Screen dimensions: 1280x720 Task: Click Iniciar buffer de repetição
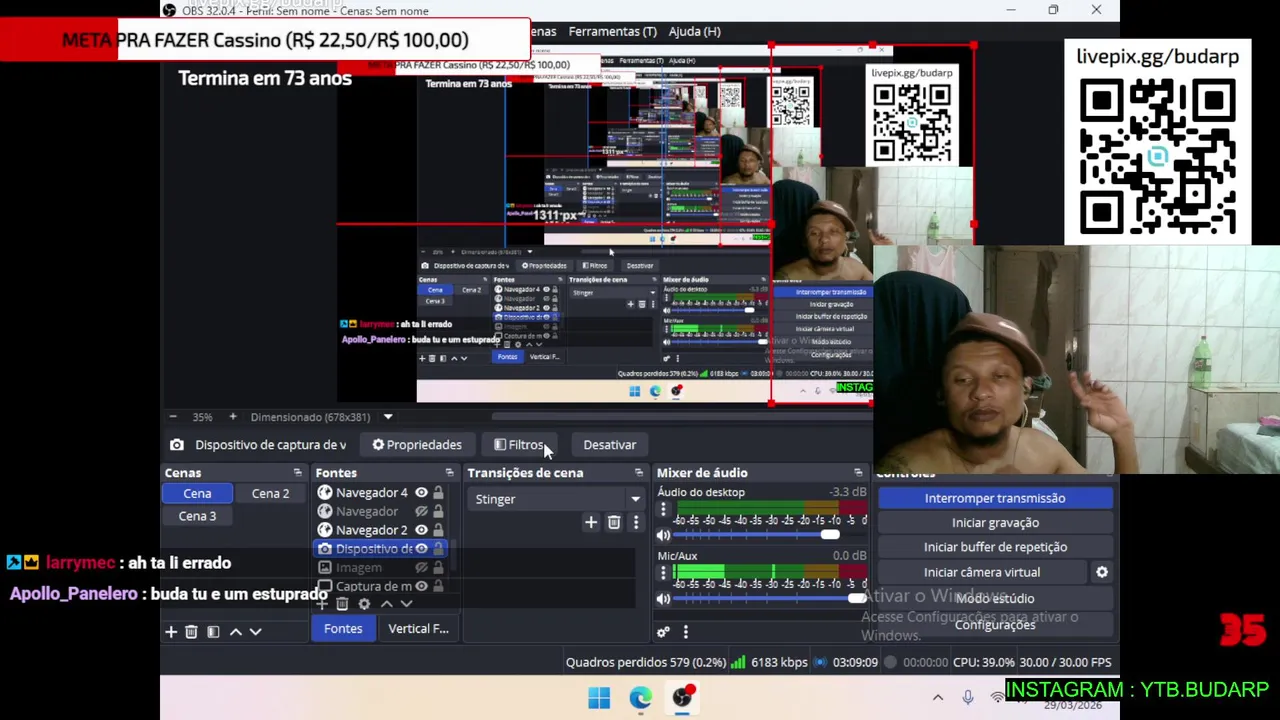pos(995,547)
